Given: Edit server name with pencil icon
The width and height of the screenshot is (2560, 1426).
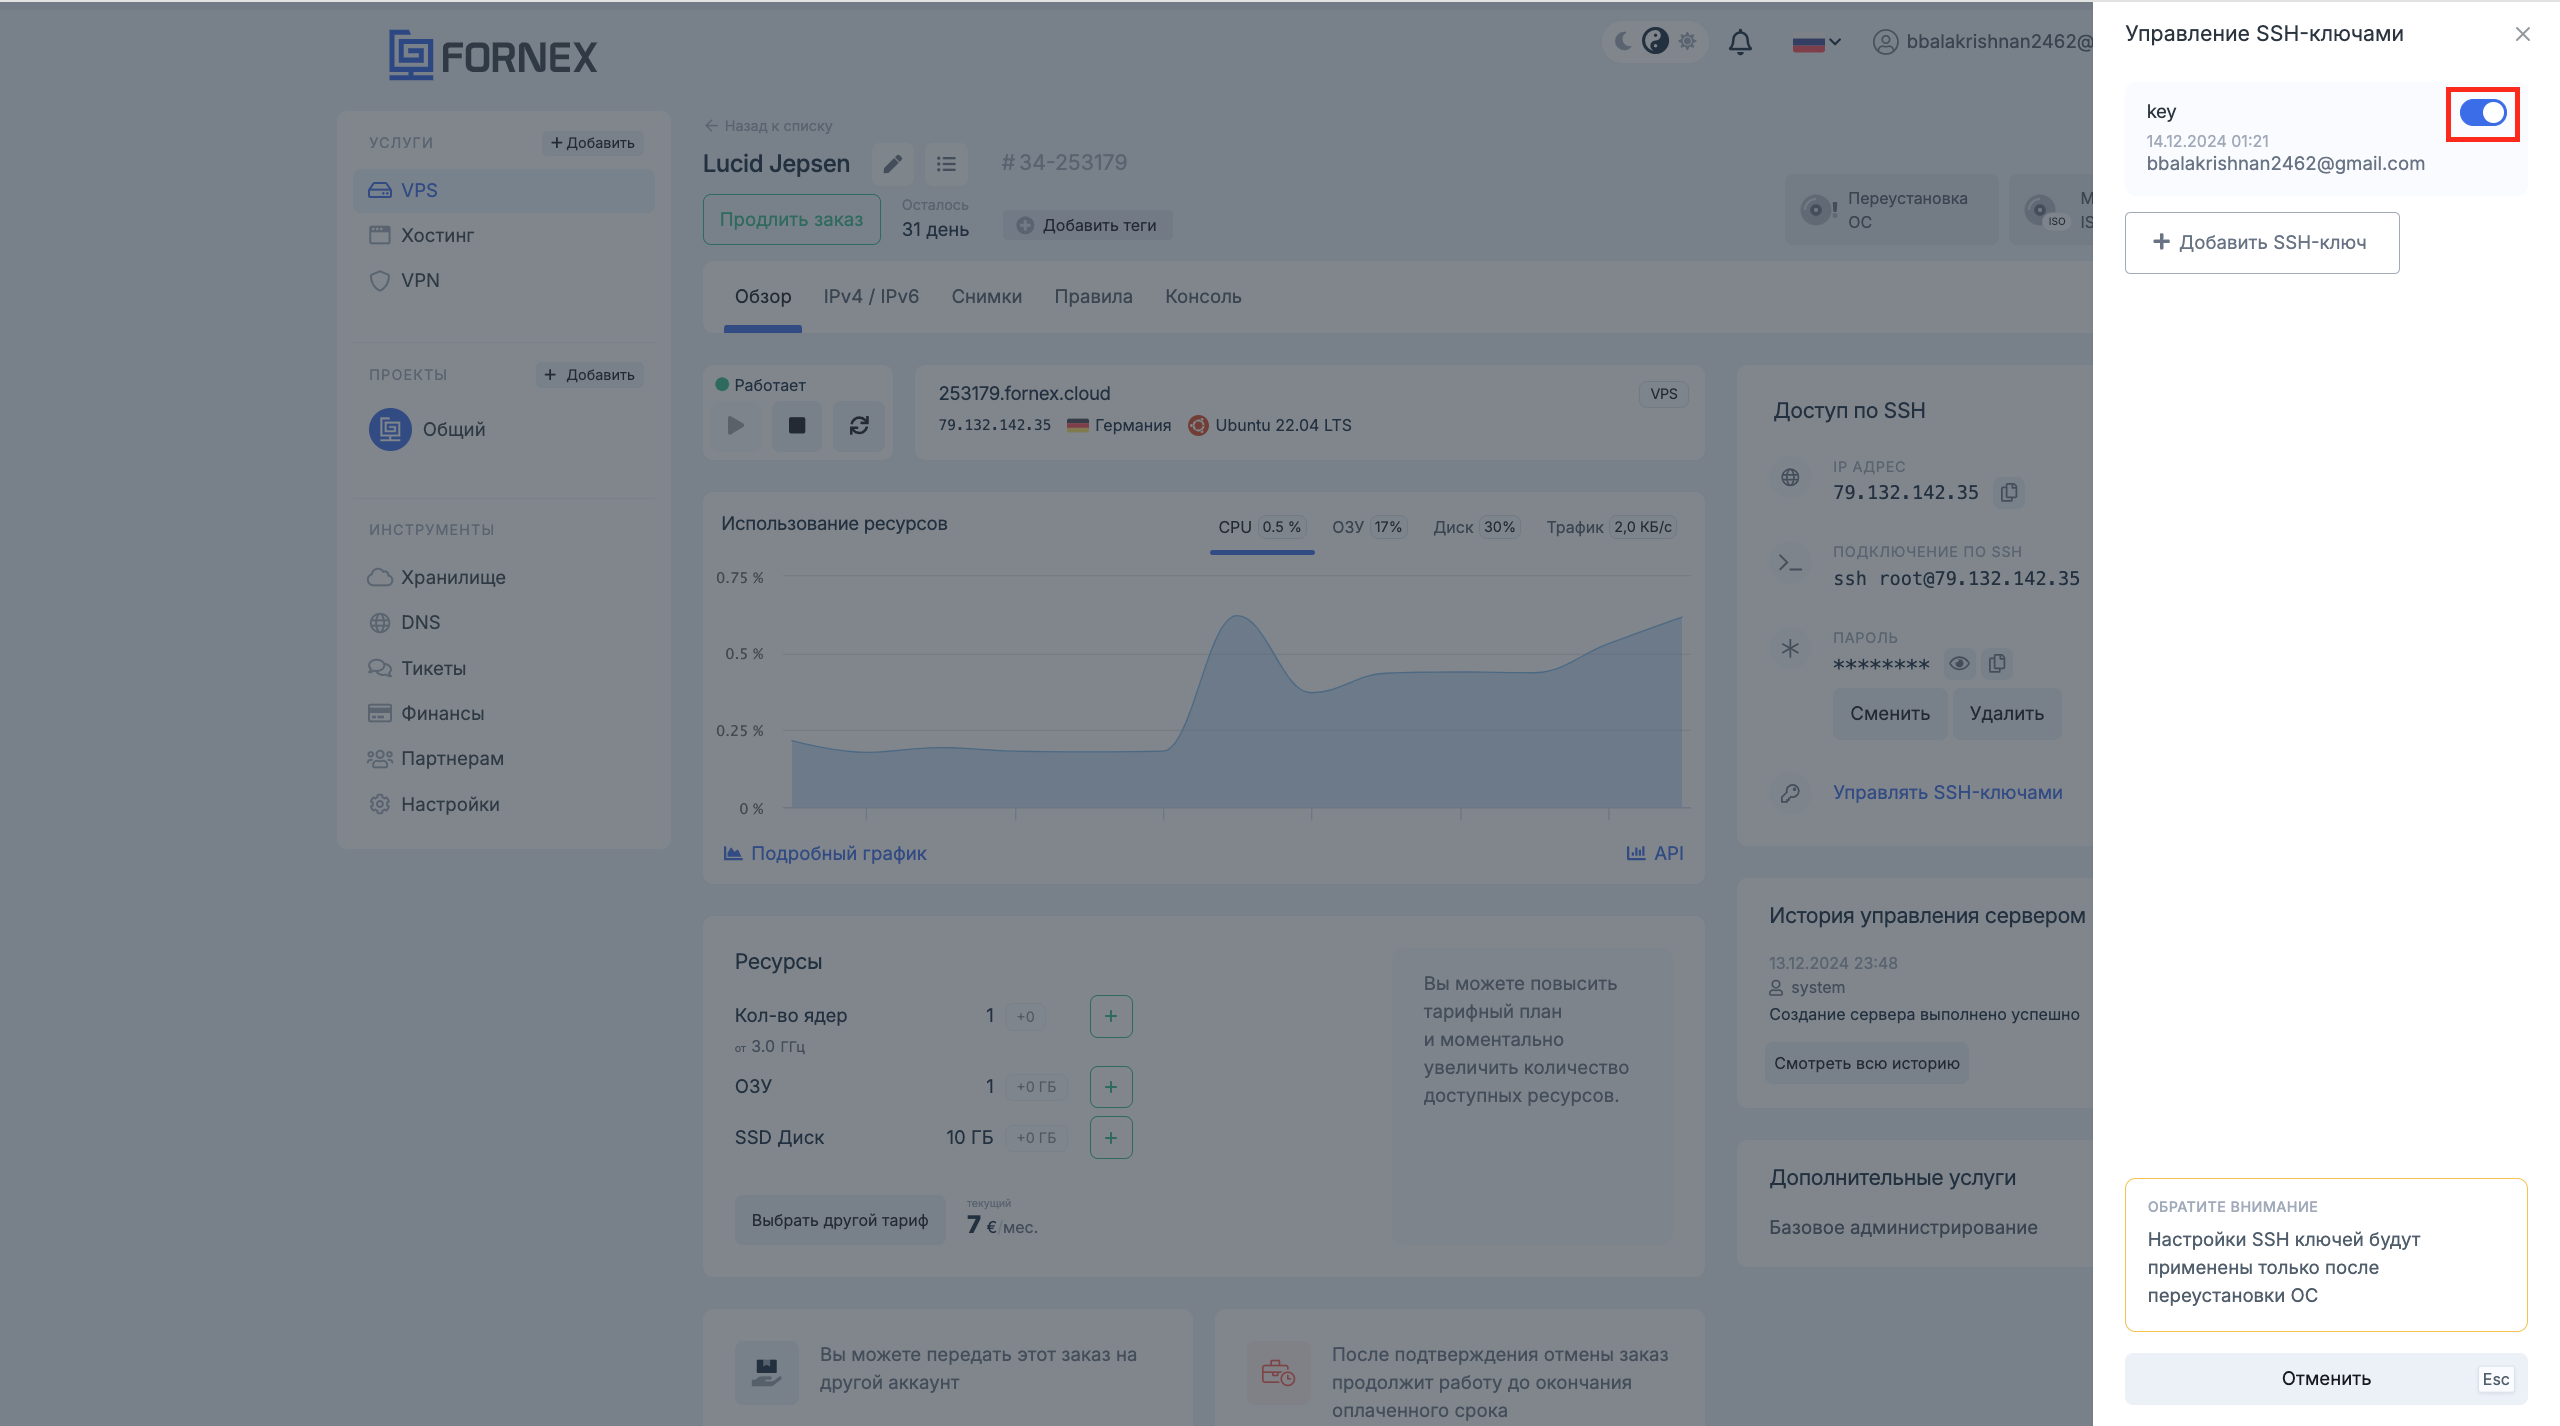Looking at the screenshot, I should click(x=892, y=163).
